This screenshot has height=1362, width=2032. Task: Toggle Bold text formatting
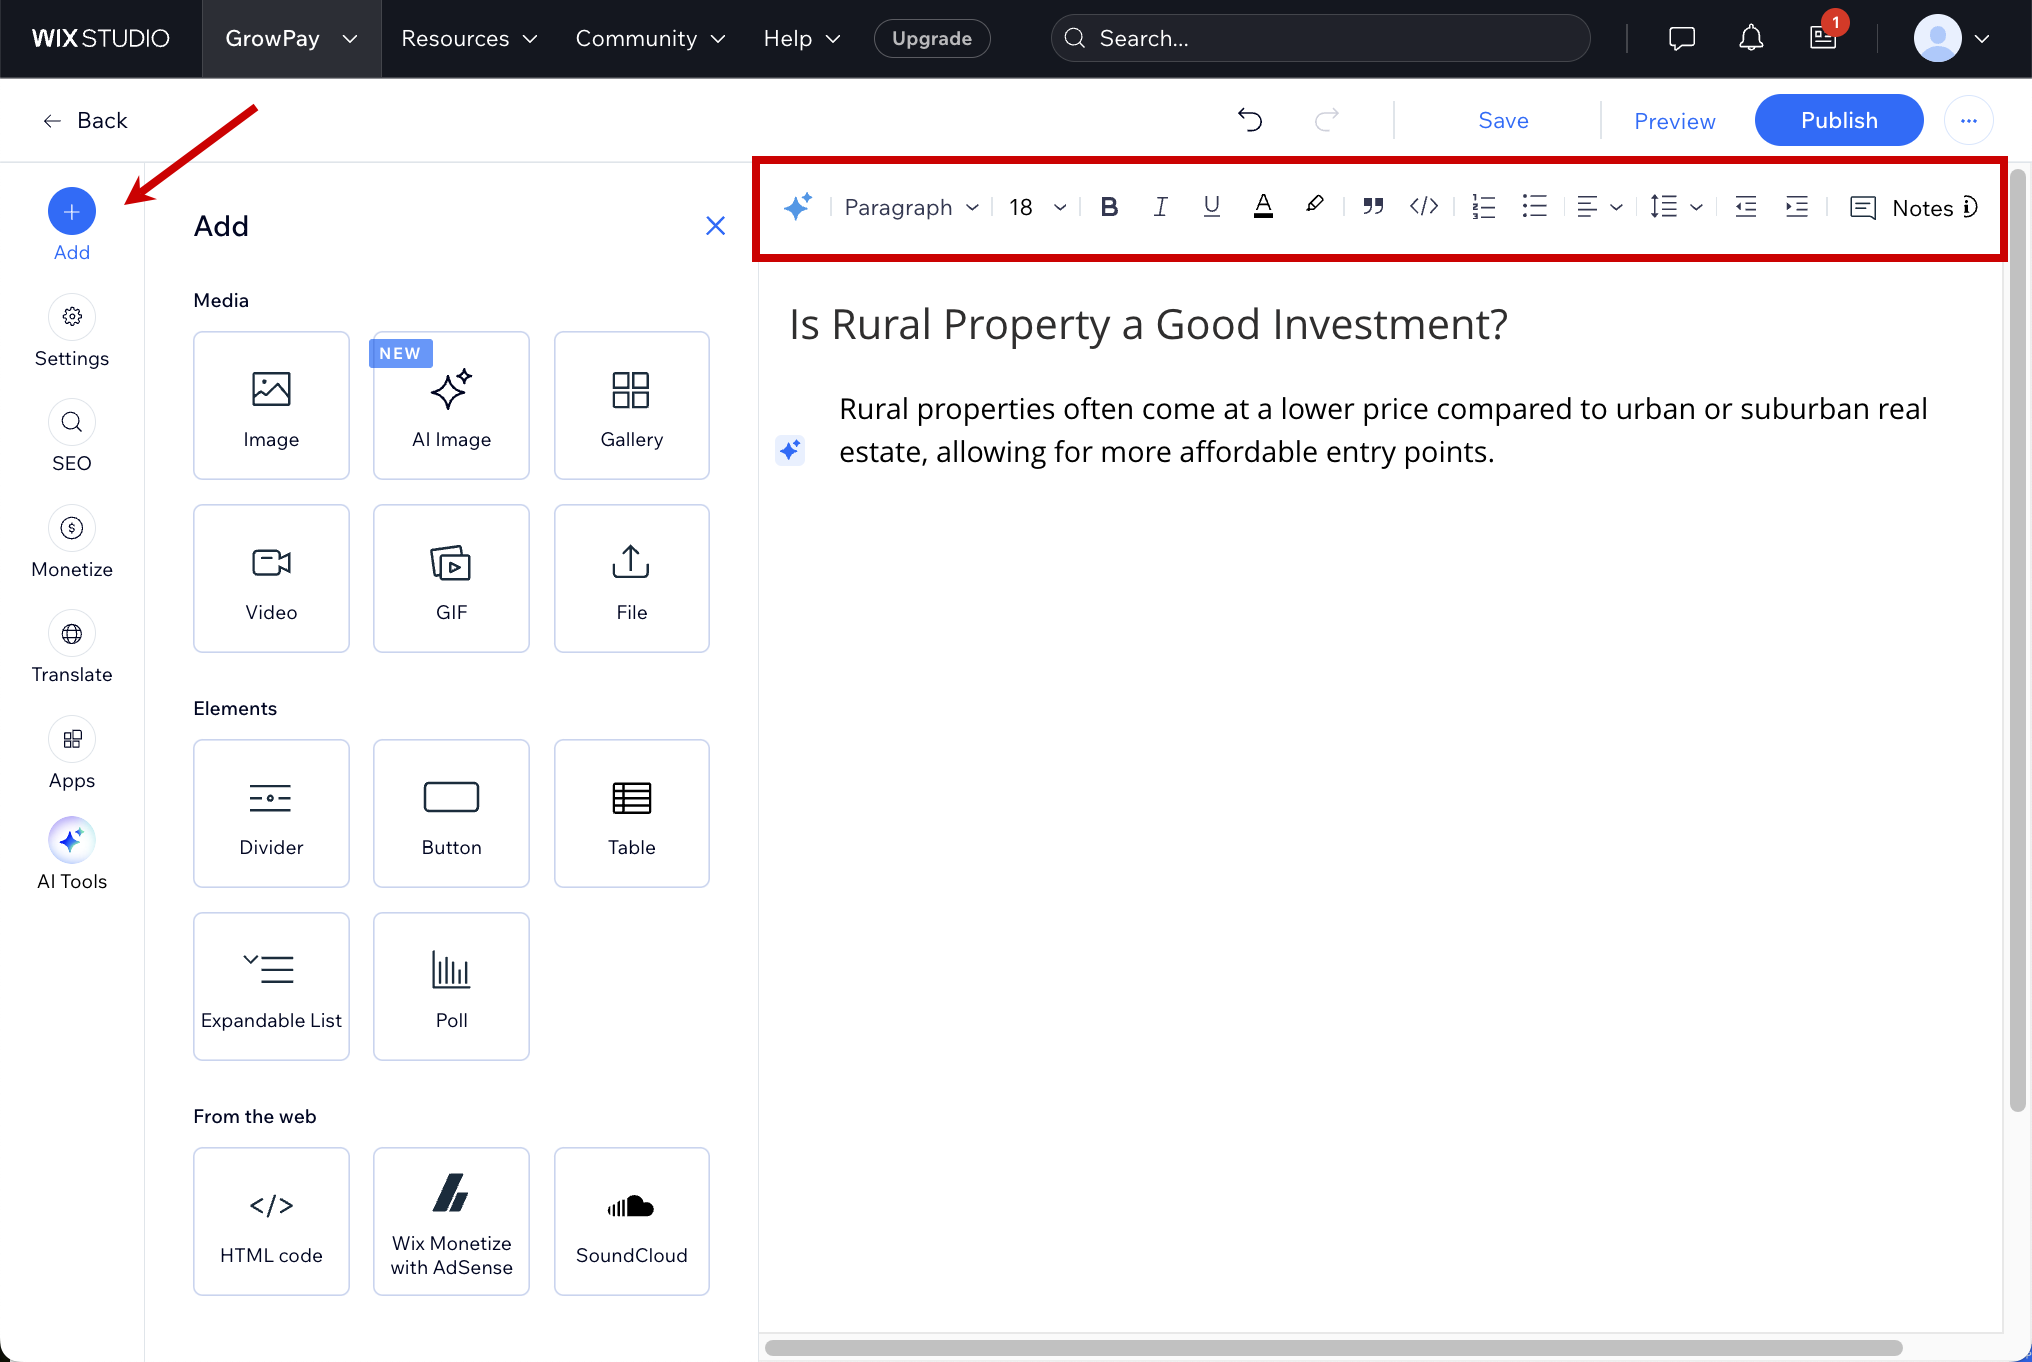1108,207
